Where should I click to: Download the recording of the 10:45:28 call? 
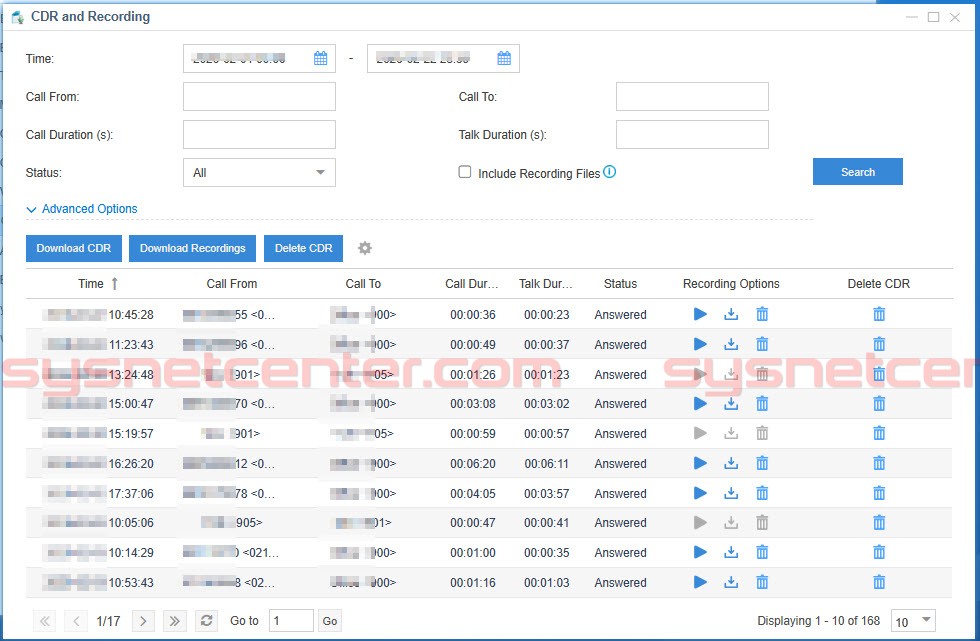coord(730,314)
